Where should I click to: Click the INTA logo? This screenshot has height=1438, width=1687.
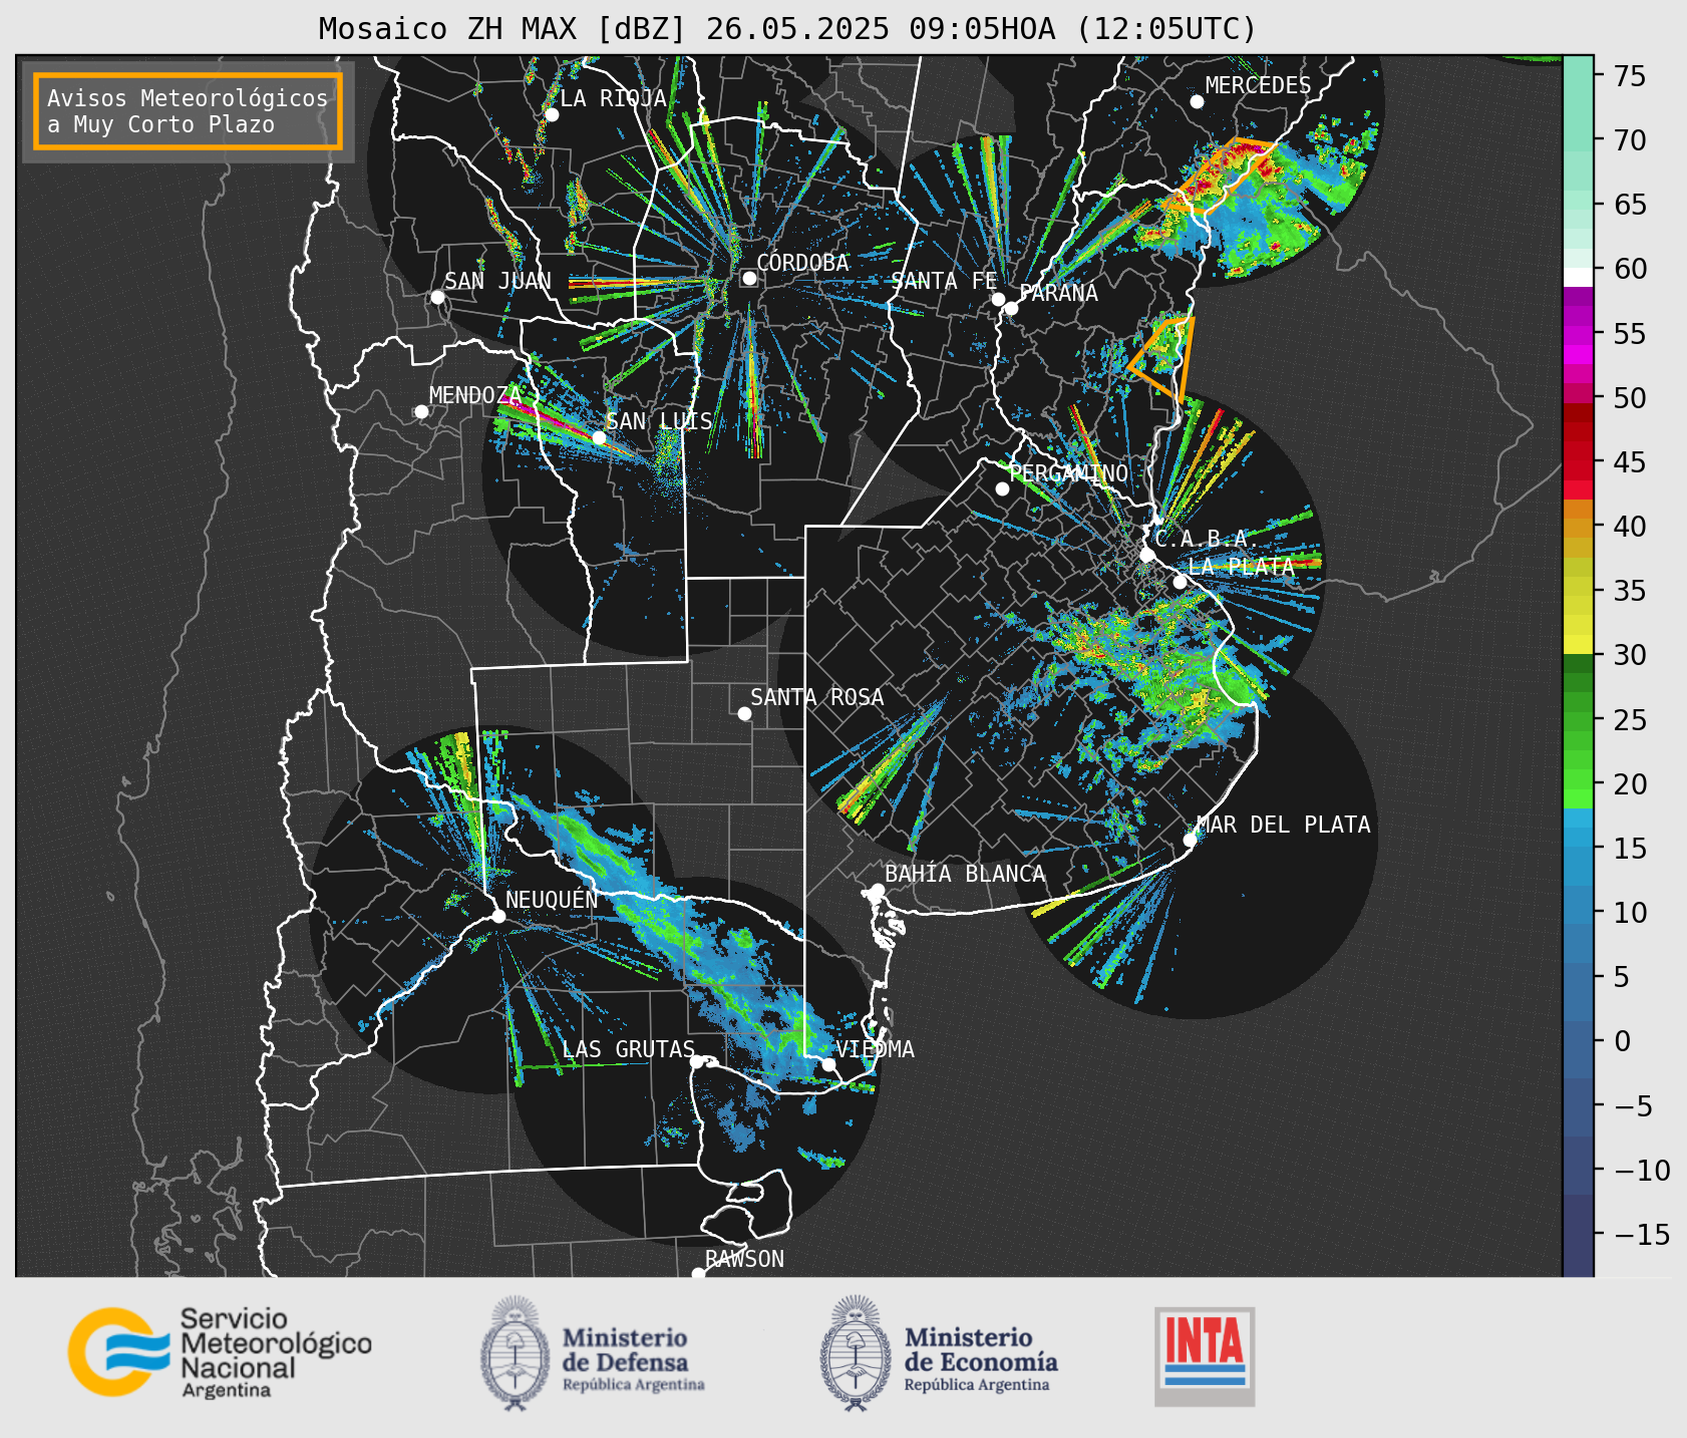click(x=1204, y=1356)
